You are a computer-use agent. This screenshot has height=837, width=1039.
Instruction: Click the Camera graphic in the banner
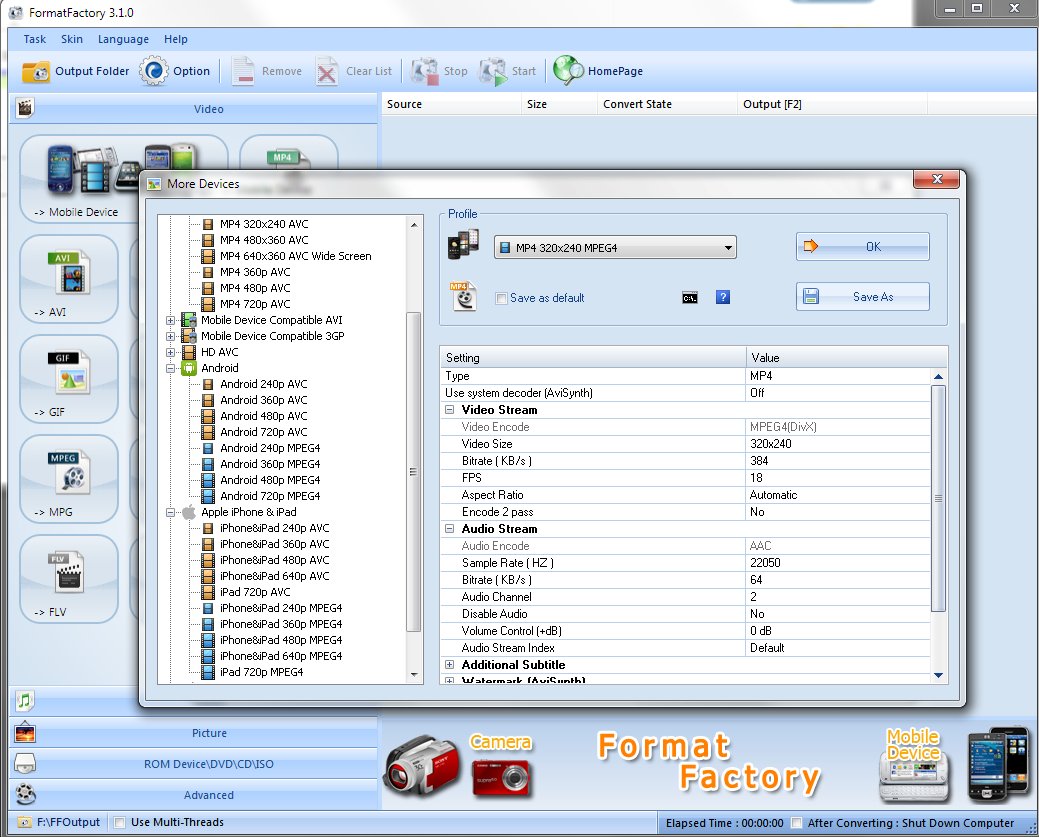[x=501, y=765]
